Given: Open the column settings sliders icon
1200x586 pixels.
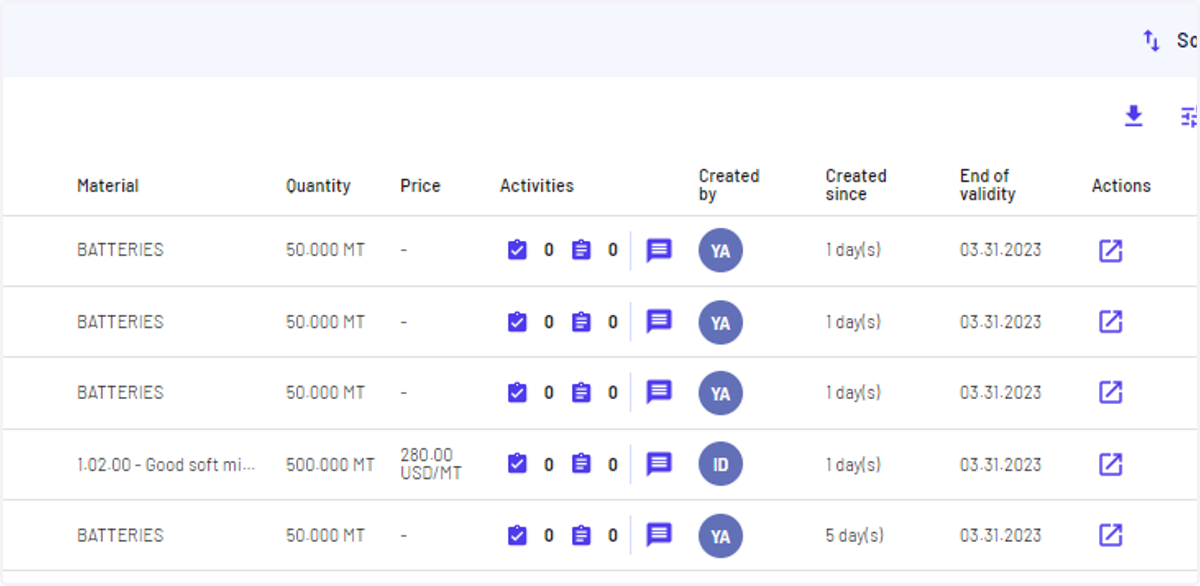Looking at the screenshot, I should point(1189,117).
